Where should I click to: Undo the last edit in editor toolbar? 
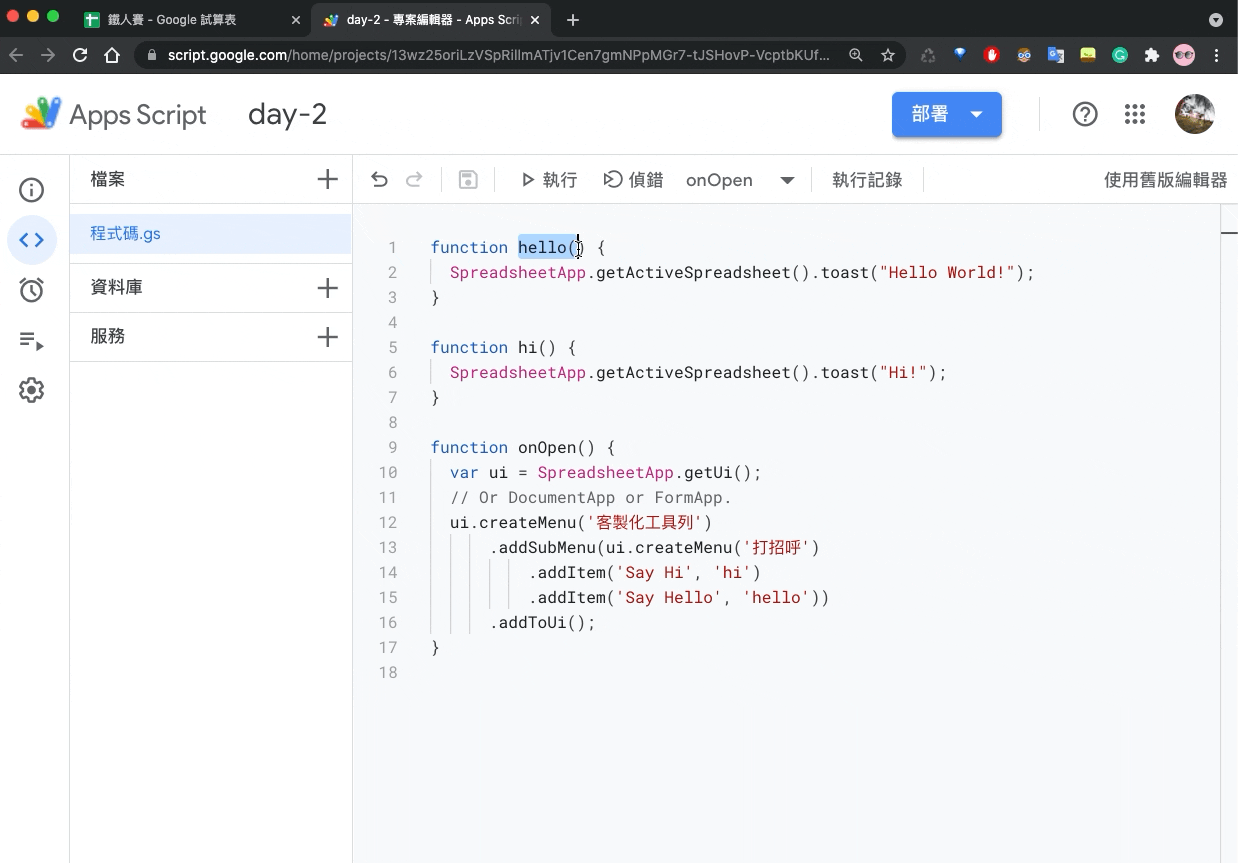click(x=379, y=180)
